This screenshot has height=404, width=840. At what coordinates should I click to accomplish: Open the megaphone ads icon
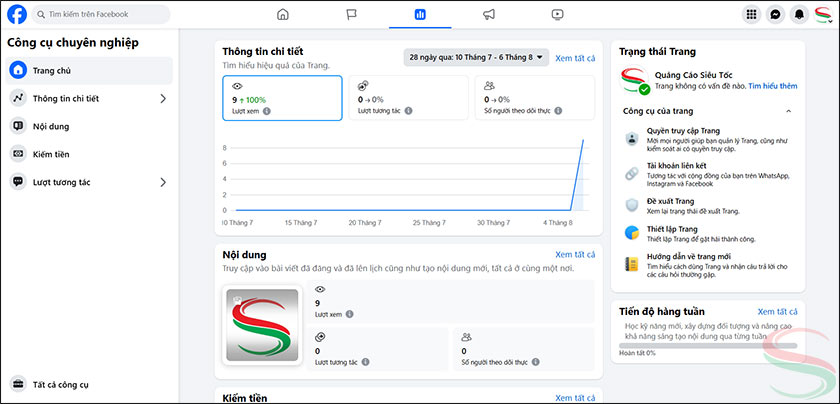489,15
